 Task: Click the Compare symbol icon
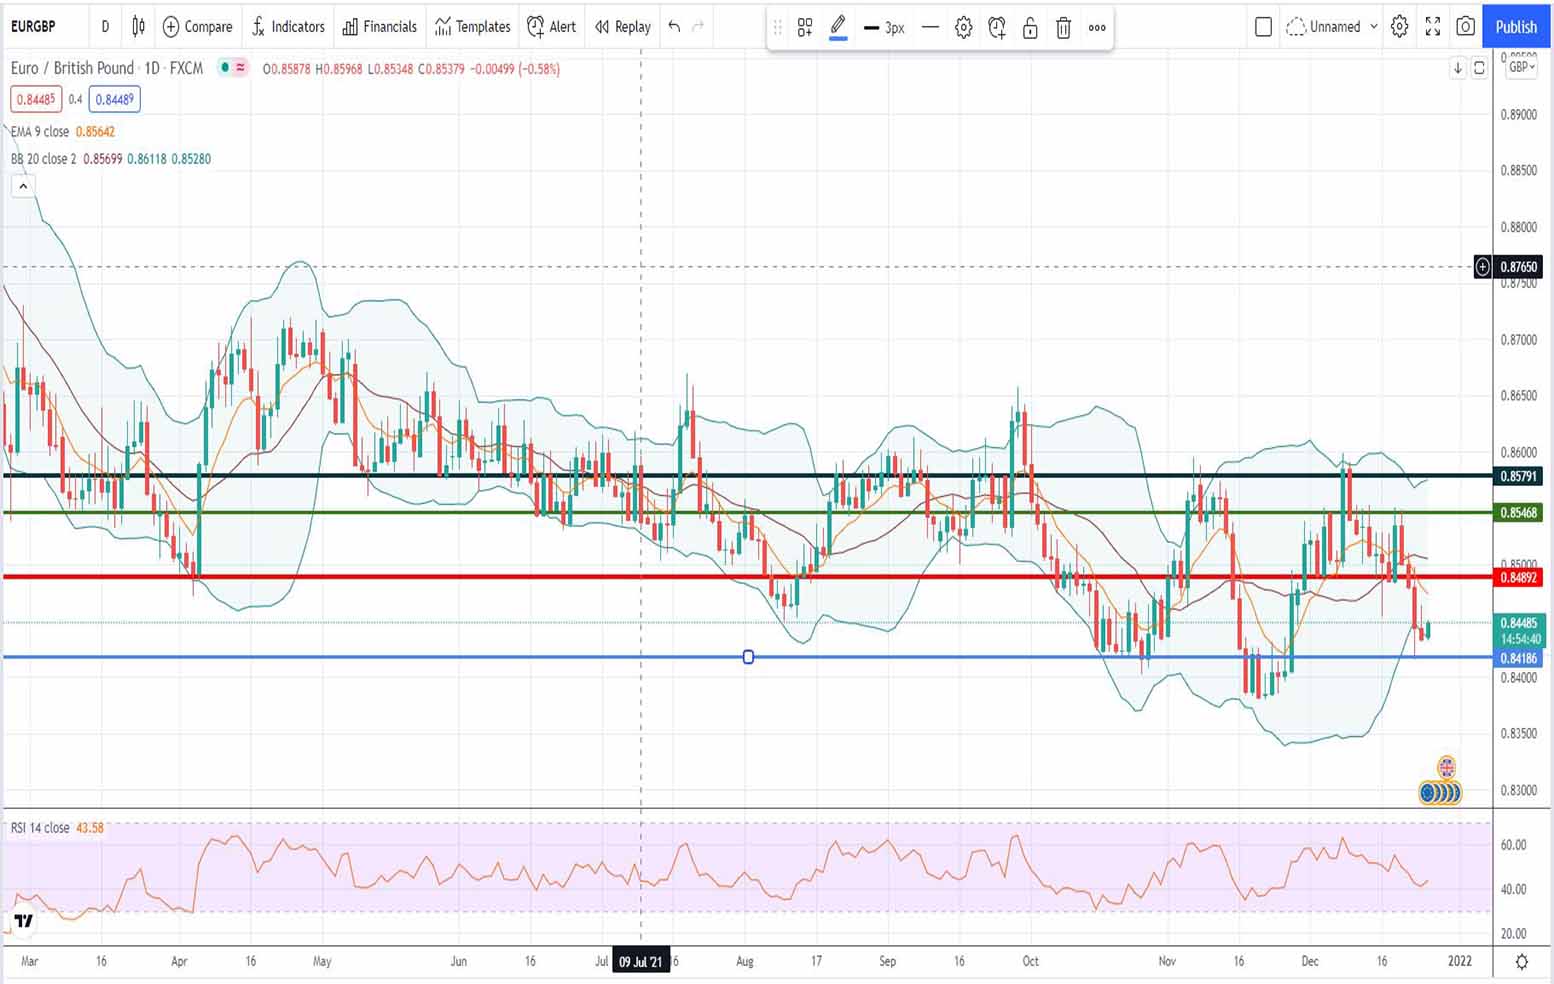point(197,27)
